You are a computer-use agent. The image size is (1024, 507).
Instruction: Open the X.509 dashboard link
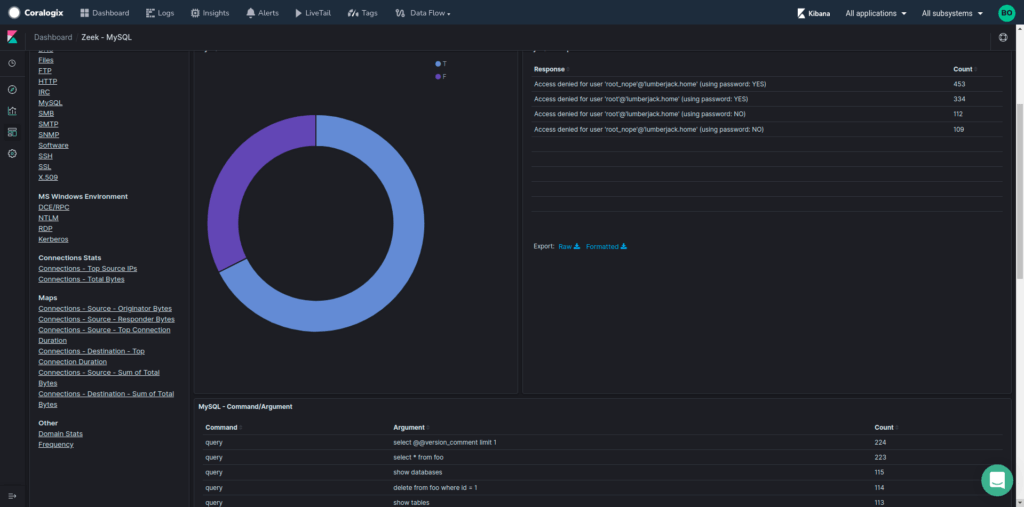tap(48, 177)
